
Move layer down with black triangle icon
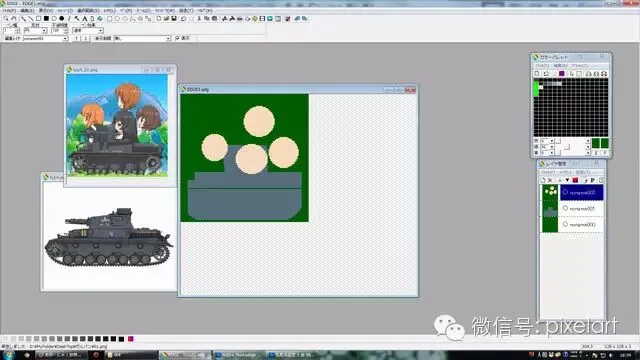[567, 180]
